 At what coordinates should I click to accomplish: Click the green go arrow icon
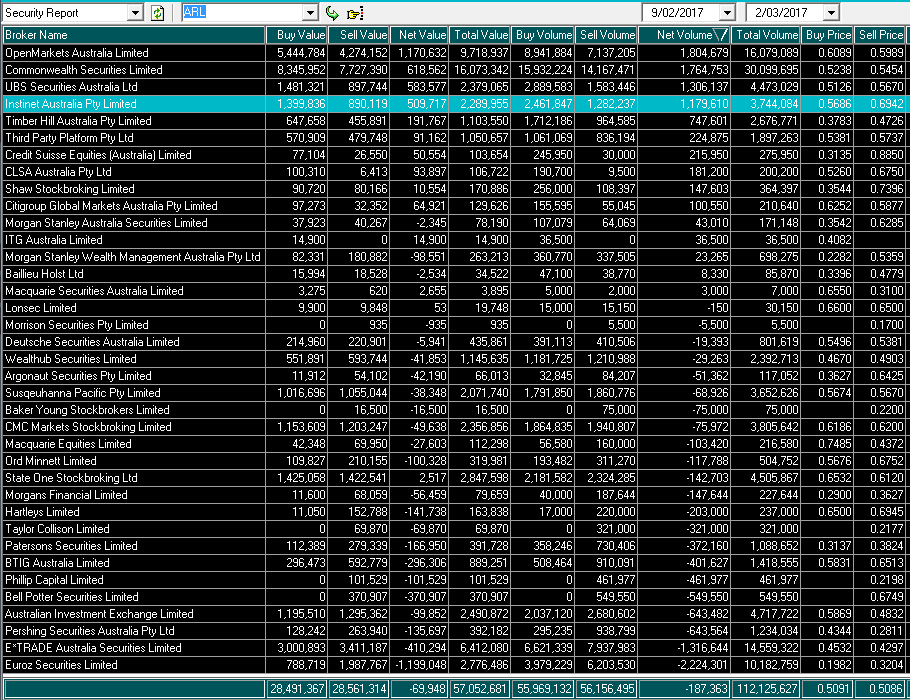coord(332,13)
